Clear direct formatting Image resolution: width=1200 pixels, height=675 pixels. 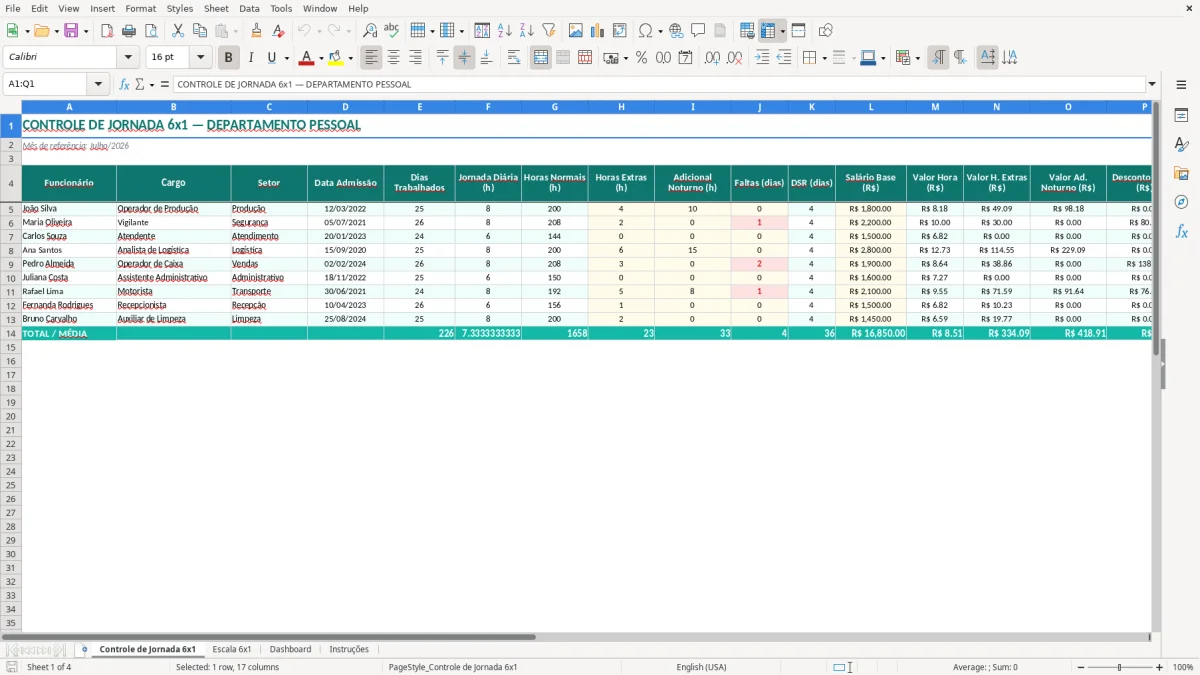[x=277, y=31]
